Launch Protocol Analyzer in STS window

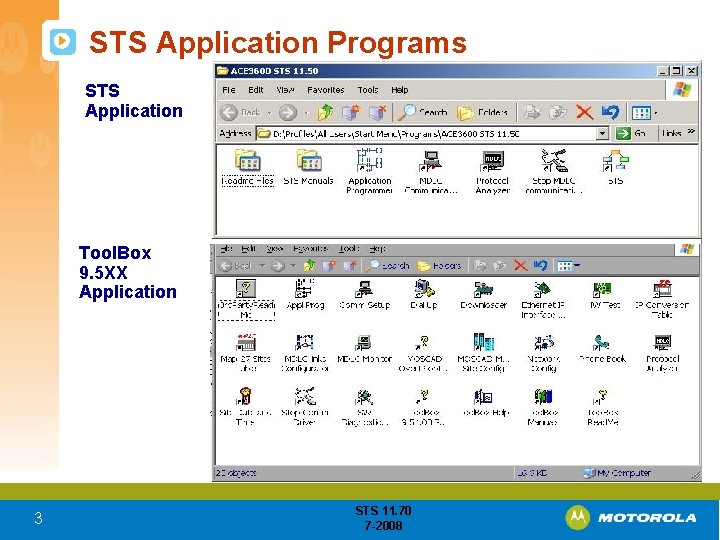pos(493,172)
